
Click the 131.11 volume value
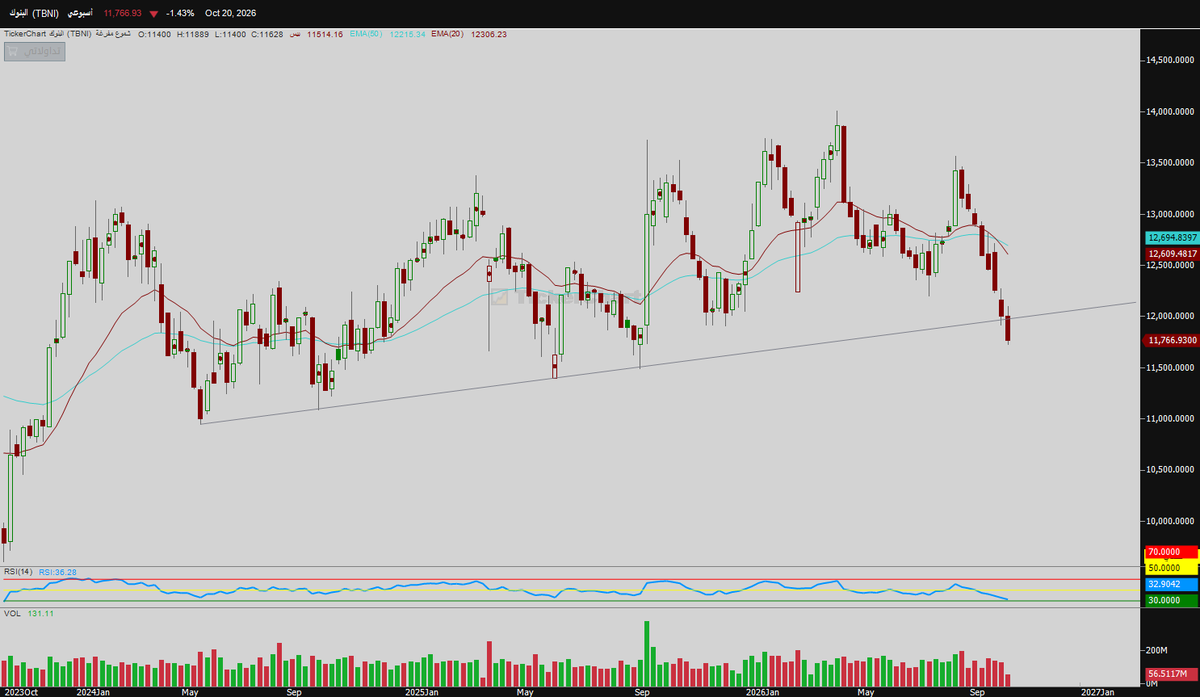tap(41, 612)
